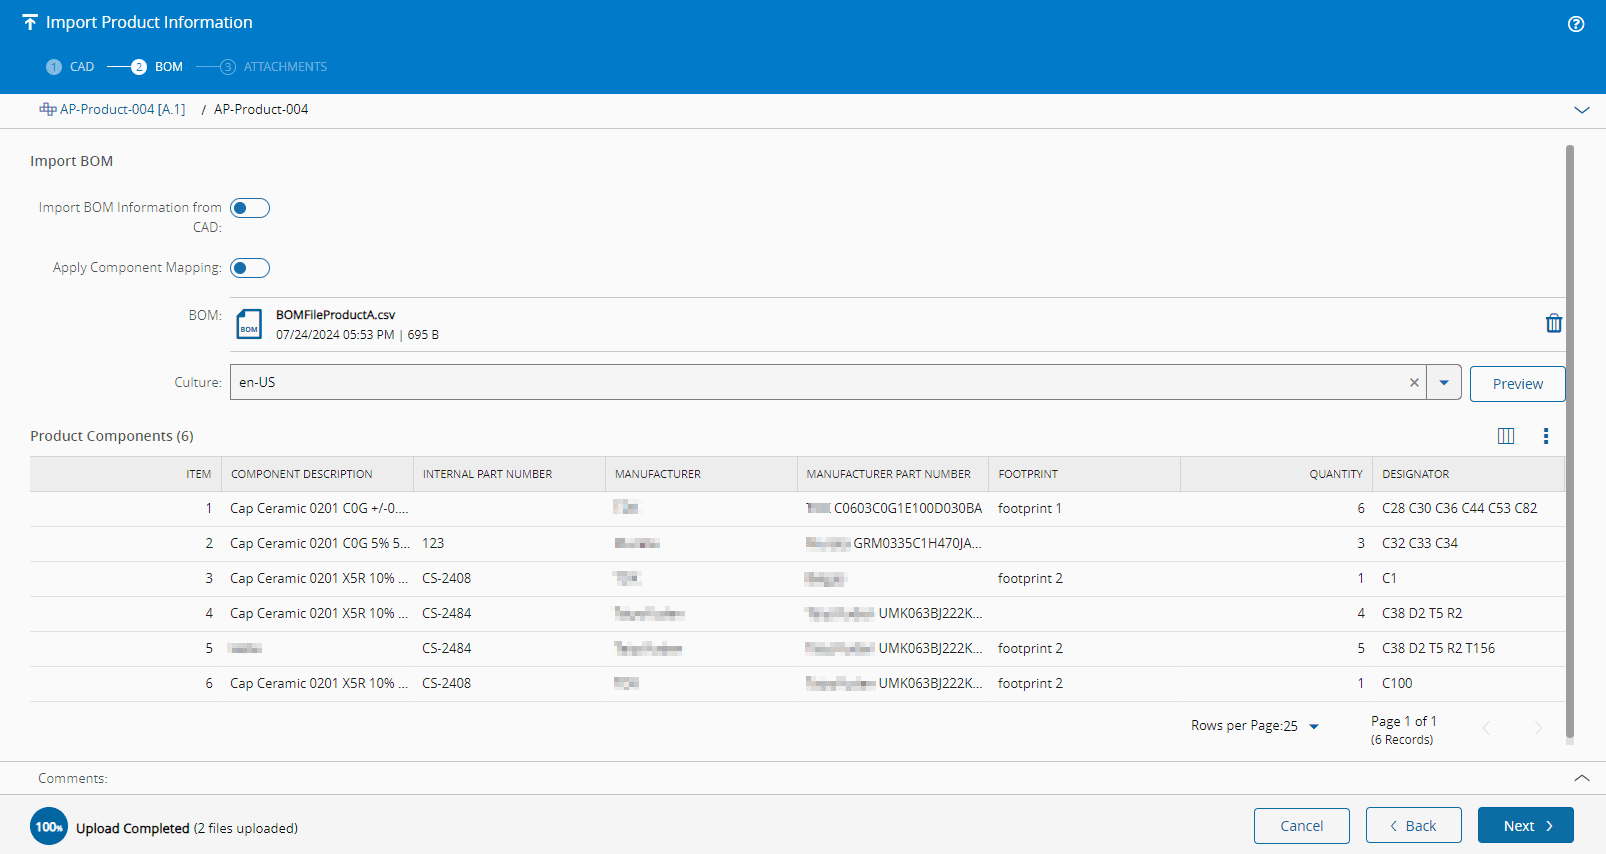Expand the Comments section
The height and width of the screenshot is (854, 1606).
[1581, 778]
